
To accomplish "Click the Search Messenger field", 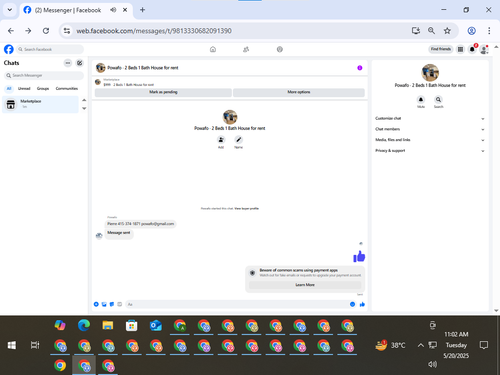I will tap(44, 75).
